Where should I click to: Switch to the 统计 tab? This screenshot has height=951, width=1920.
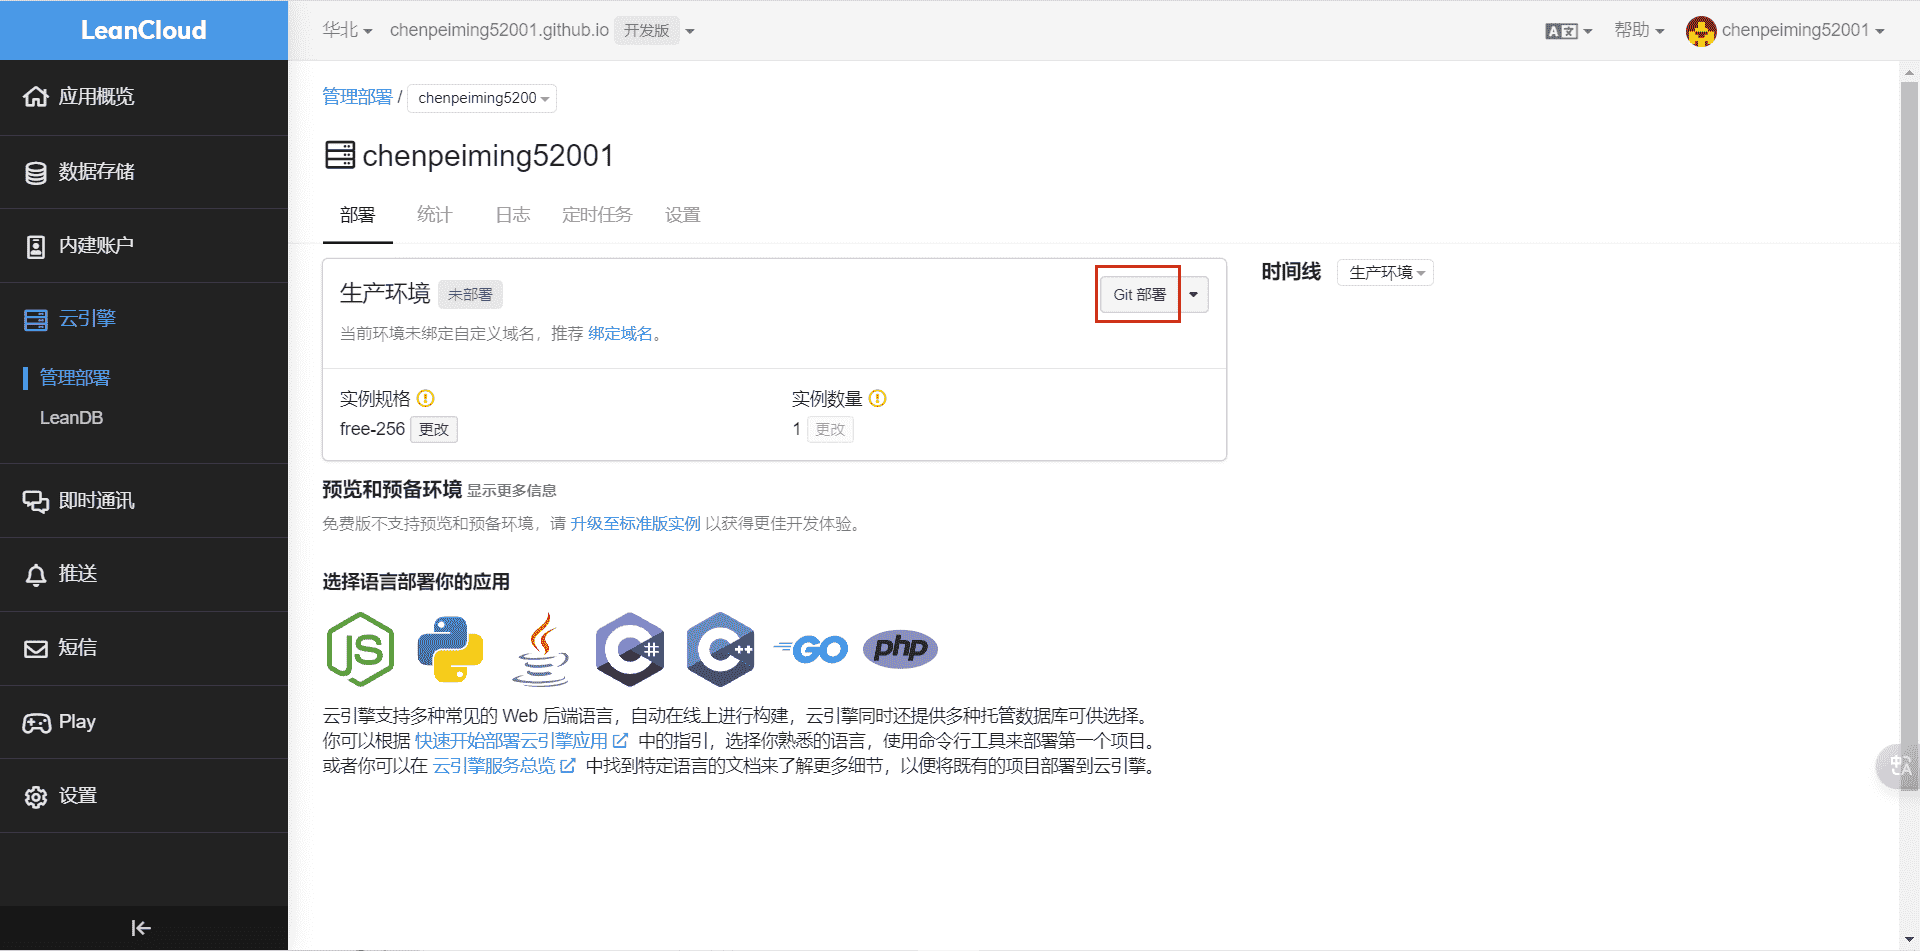click(x=434, y=215)
